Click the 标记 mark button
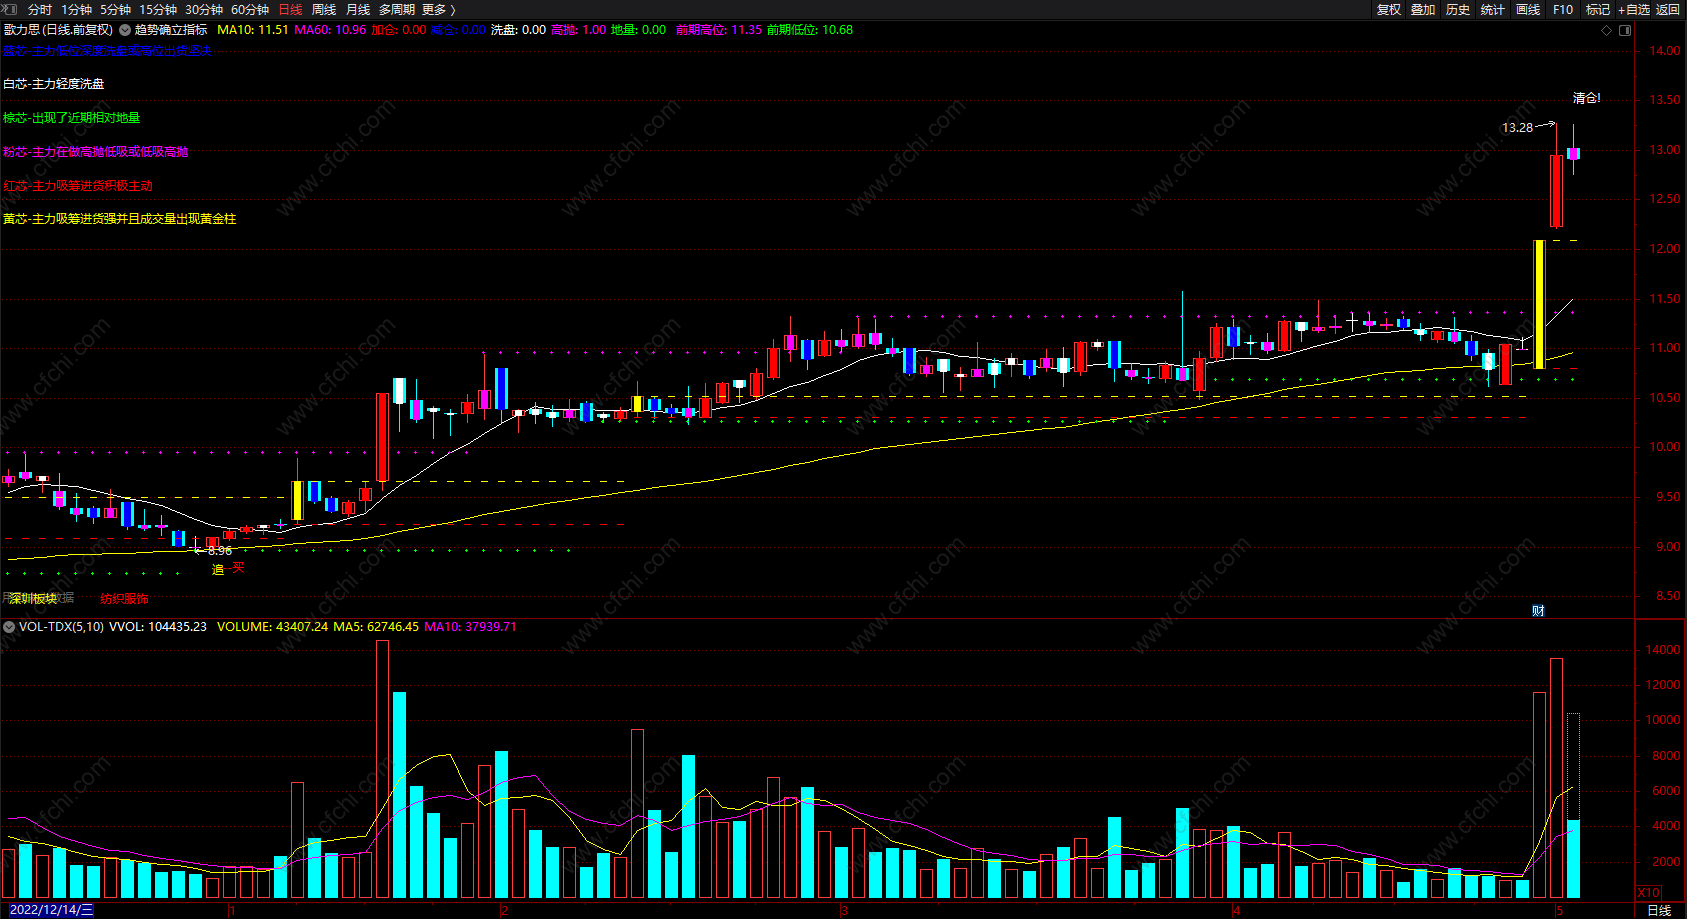Image resolution: width=1687 pixels, height=919 pixels. 1598,9
